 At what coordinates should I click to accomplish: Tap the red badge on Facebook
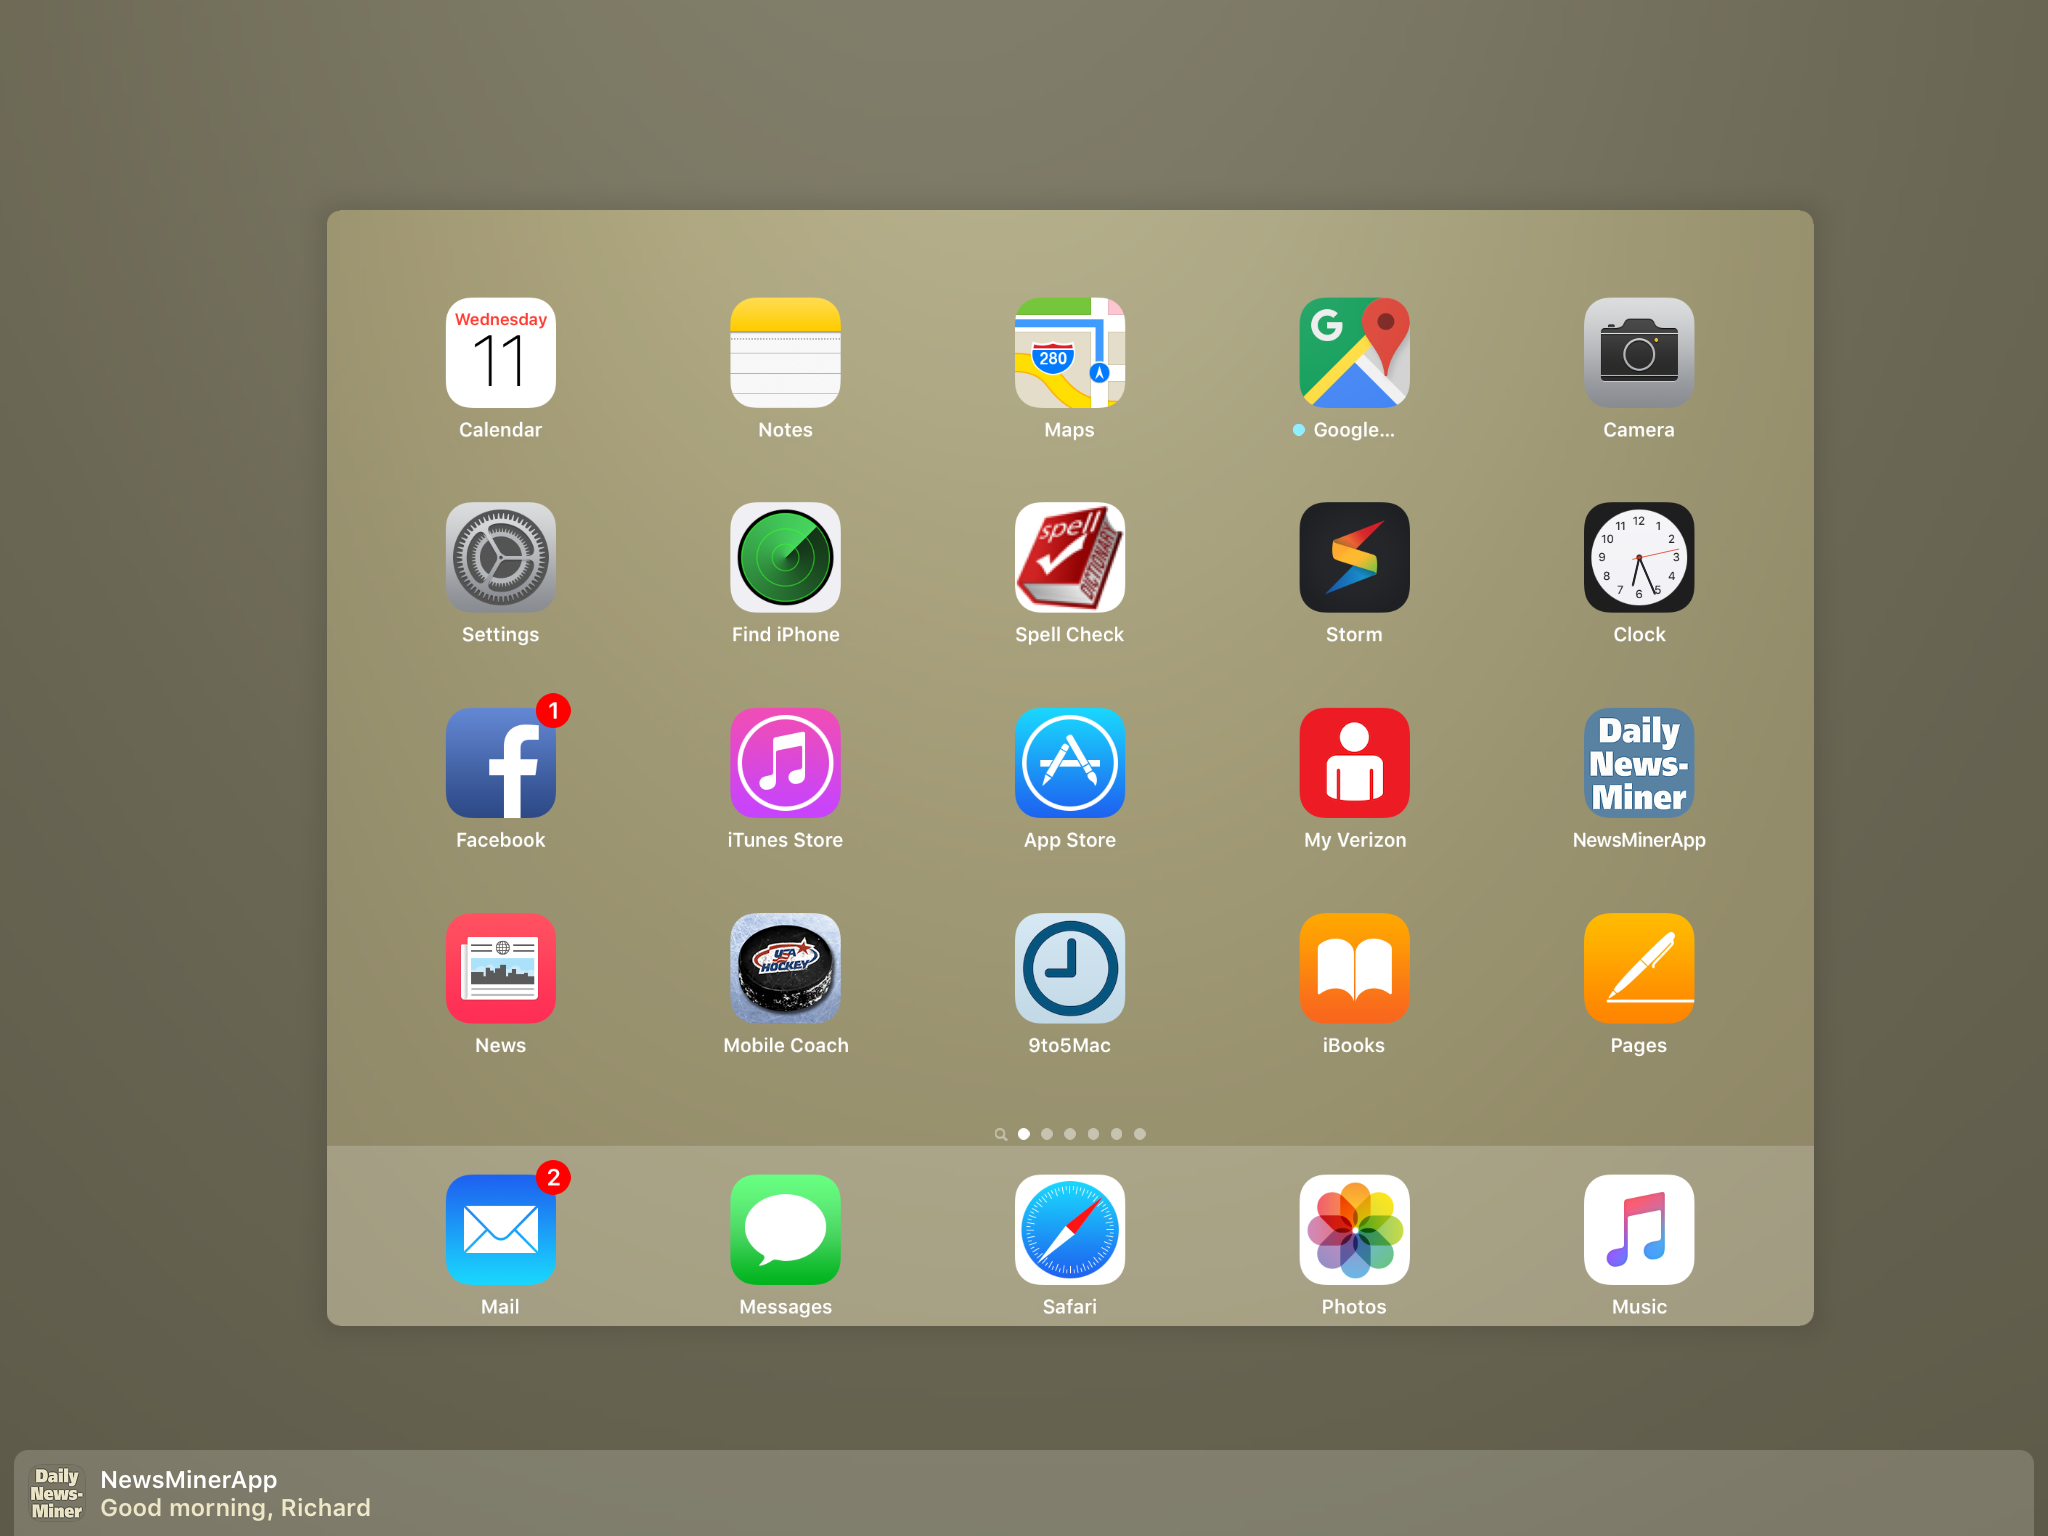[x=553, y=711]
